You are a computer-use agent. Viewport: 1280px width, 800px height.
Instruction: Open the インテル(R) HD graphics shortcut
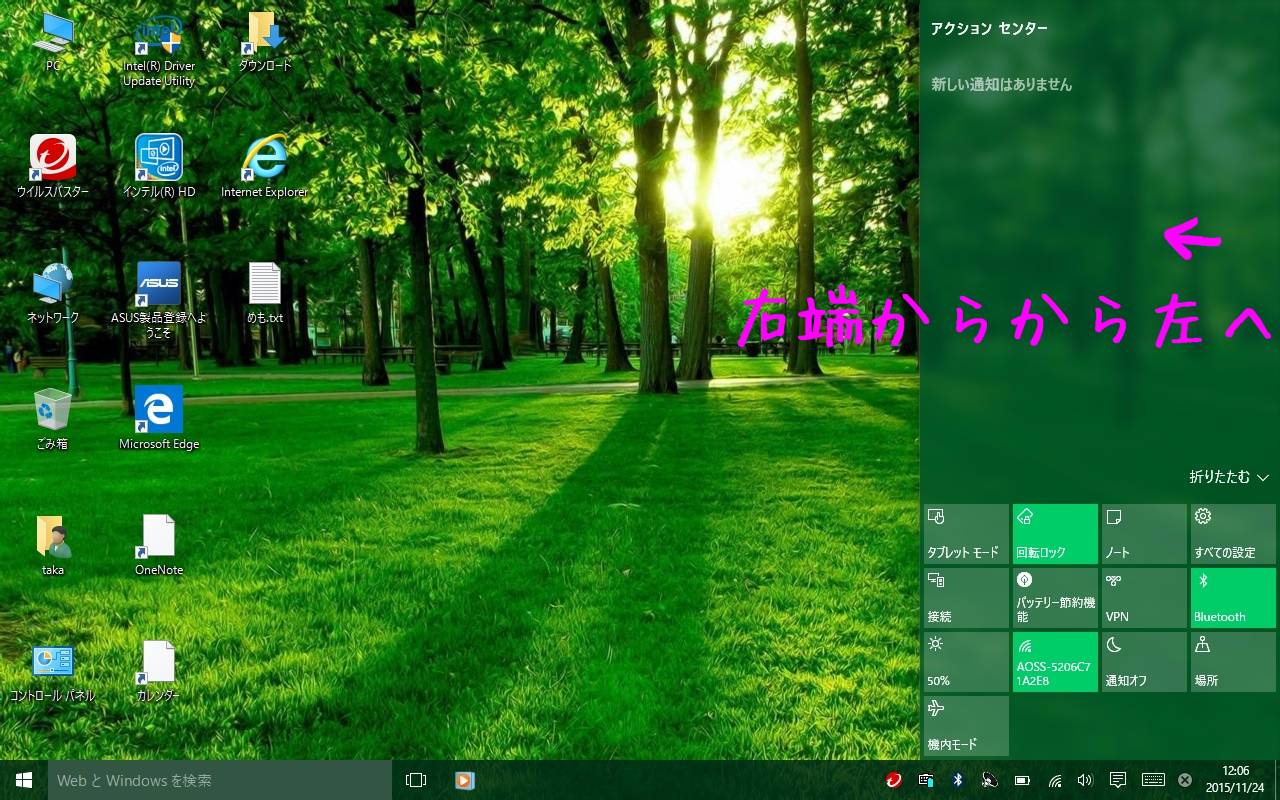pyautogui.click(x=158, y=166)
